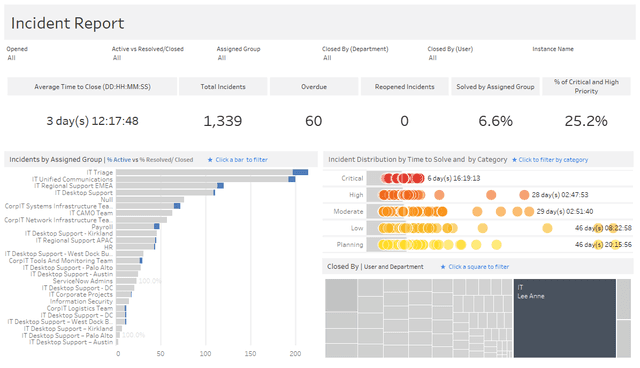The image size is (640, 368).
Task: Open the Active vs Resolved/Closed filter
Action: pyautogui.click(x=159, y=58)
